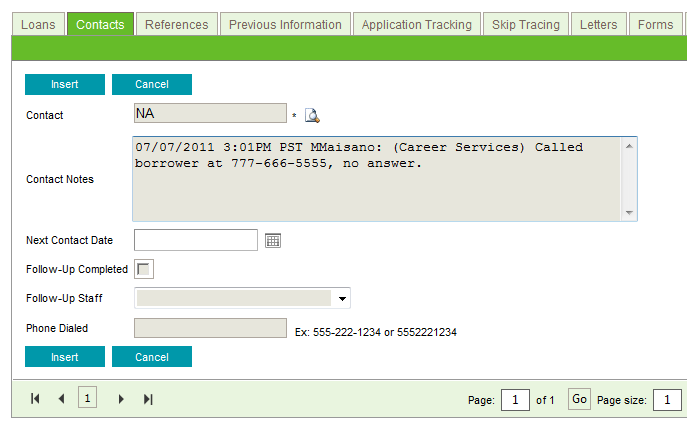Click the bottom Cancel button

[x=151, y=357]
